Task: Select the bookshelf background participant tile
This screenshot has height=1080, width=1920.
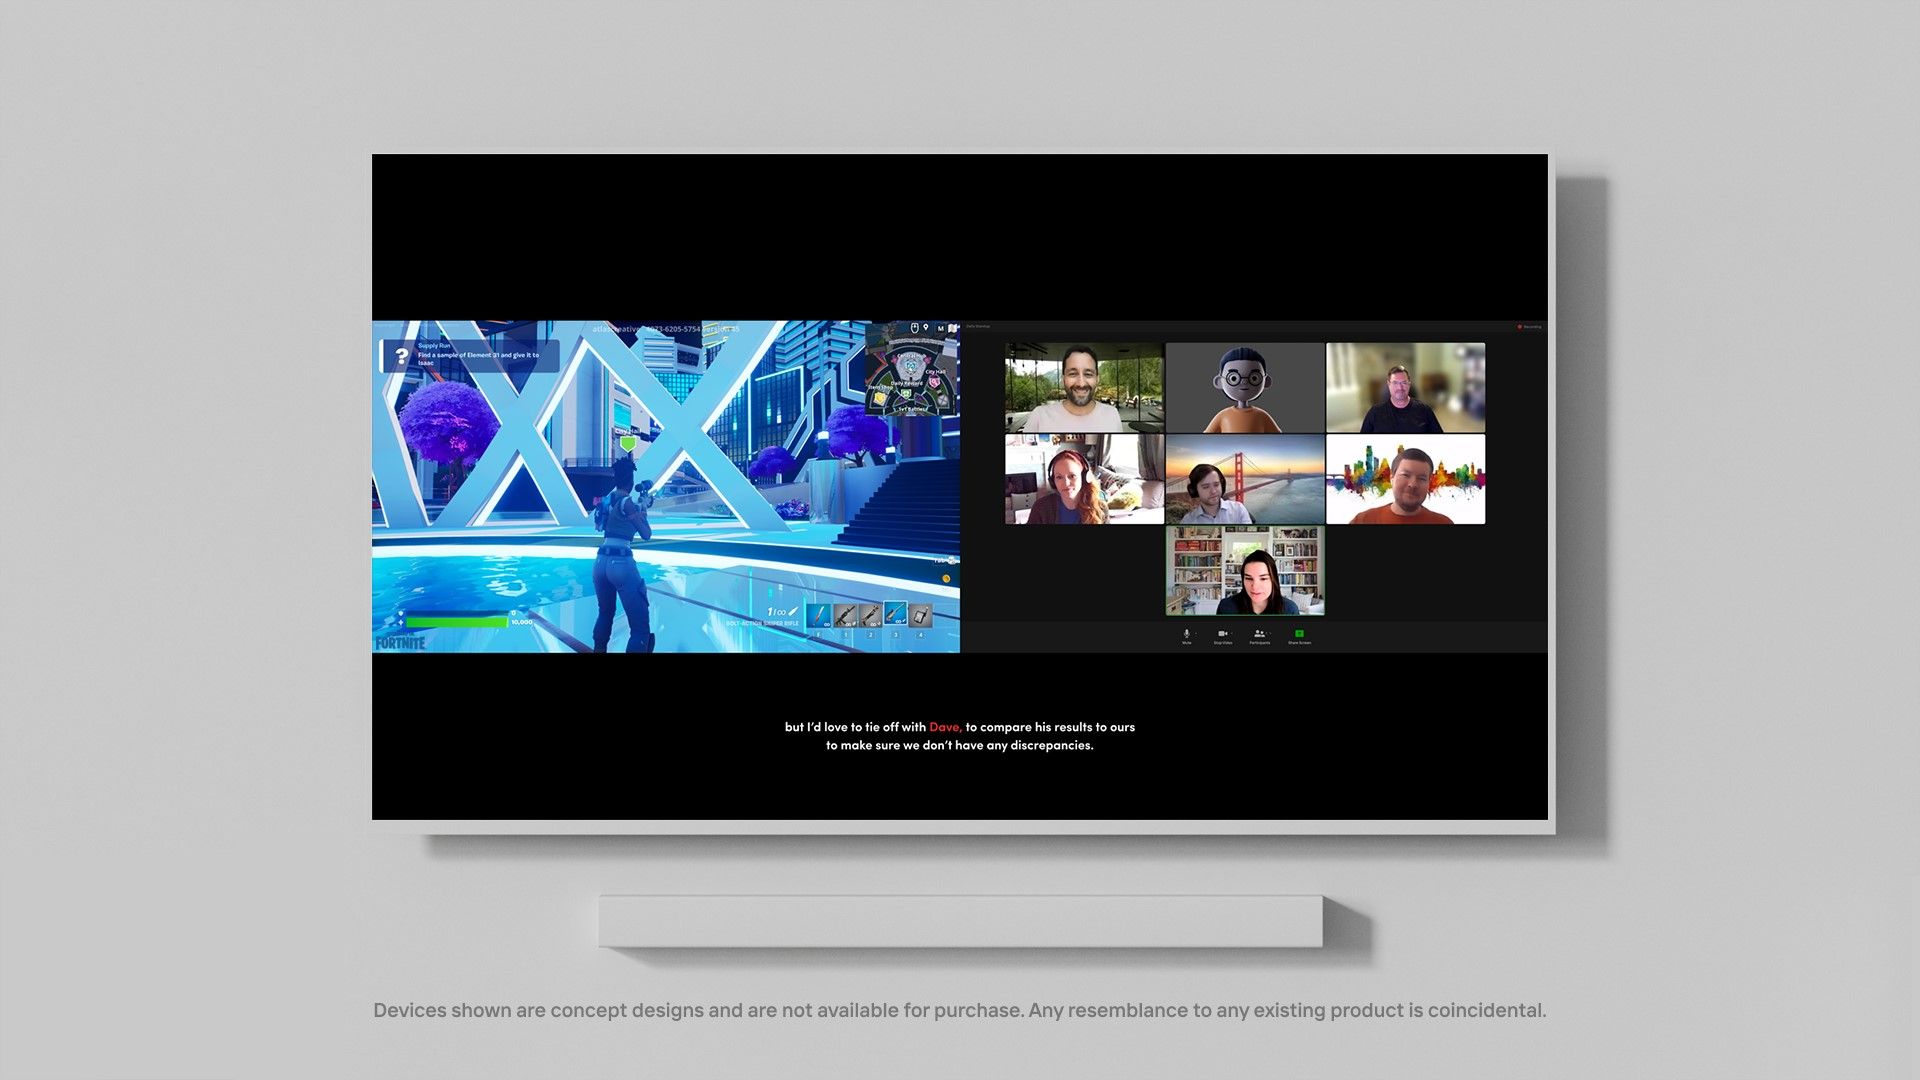Action: coord(1245,571)
